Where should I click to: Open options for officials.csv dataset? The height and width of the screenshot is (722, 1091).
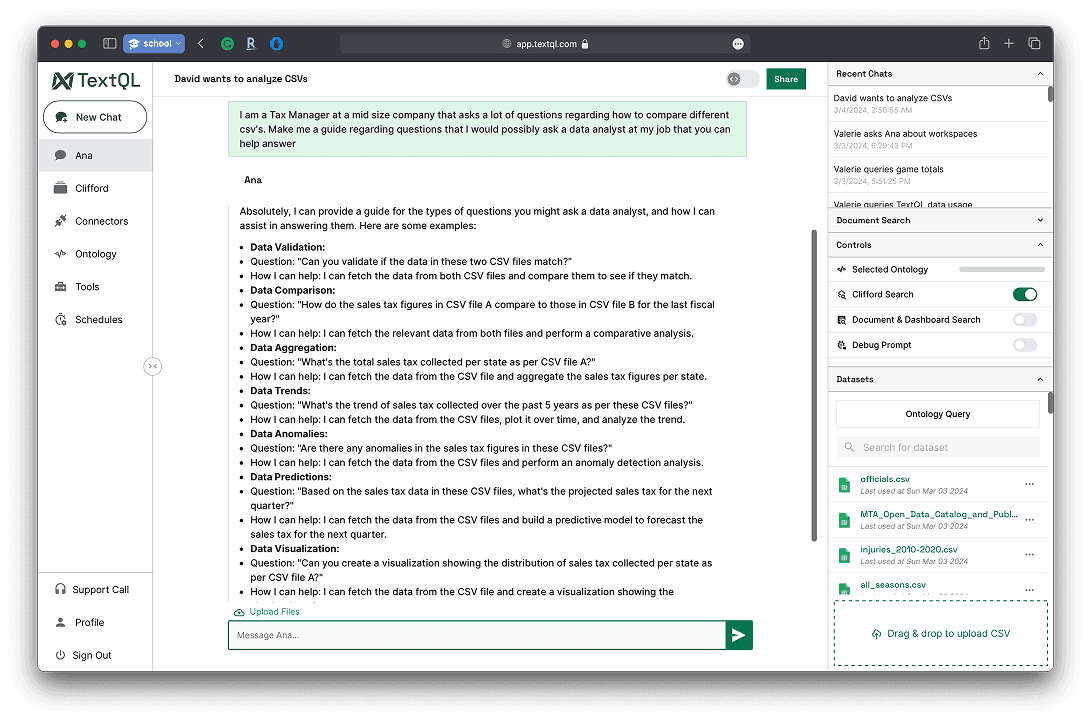click(x=1029, y=484)
